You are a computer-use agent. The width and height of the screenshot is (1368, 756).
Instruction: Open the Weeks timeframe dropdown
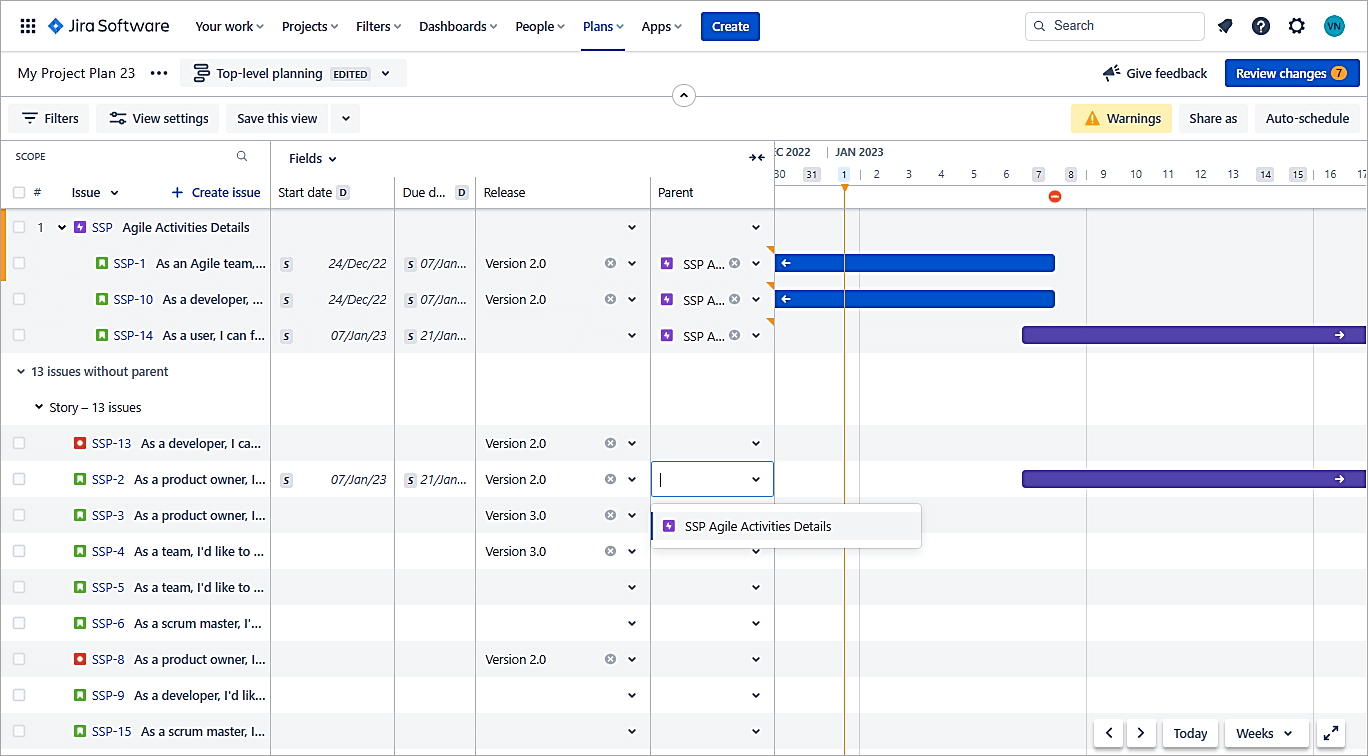[x=1265, y=733]
